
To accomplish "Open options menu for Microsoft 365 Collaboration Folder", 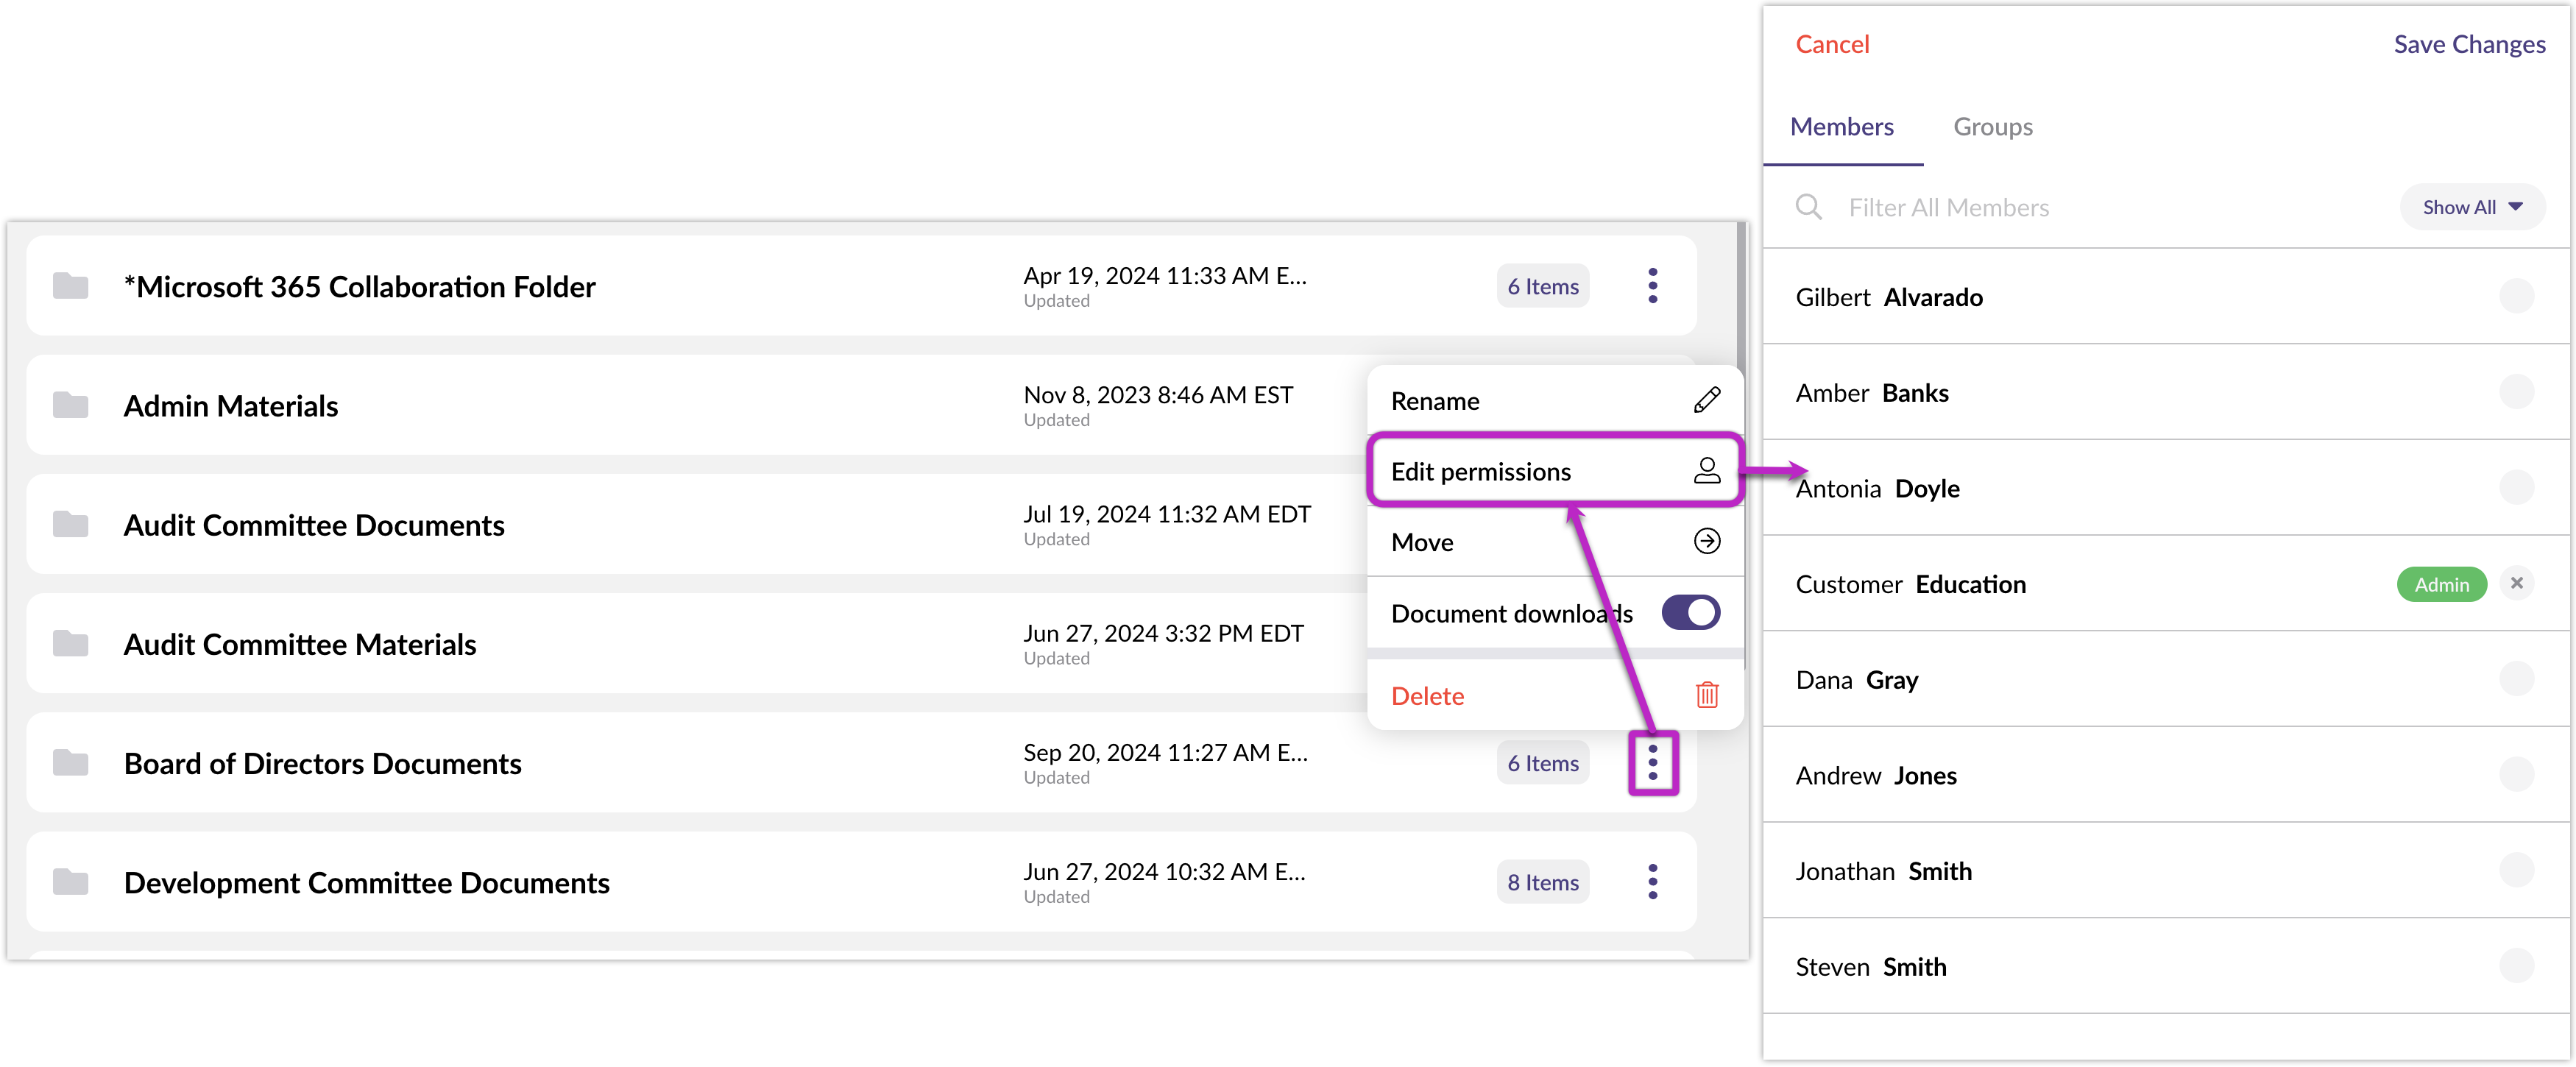I will (x=1652, y=286).
